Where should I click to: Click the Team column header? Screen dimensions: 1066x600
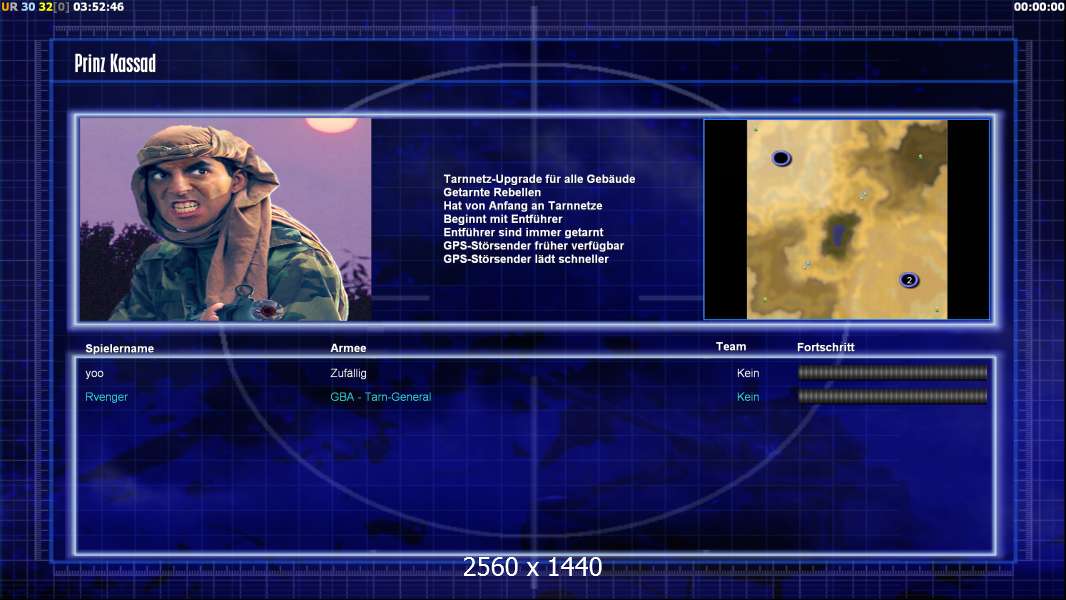731,347
